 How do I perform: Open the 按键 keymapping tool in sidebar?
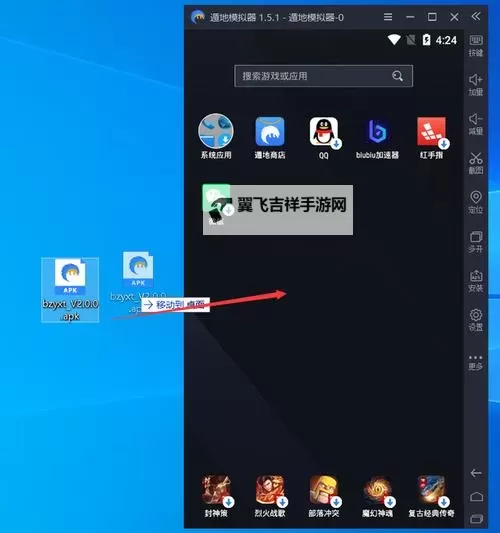[x=476, y=45]
